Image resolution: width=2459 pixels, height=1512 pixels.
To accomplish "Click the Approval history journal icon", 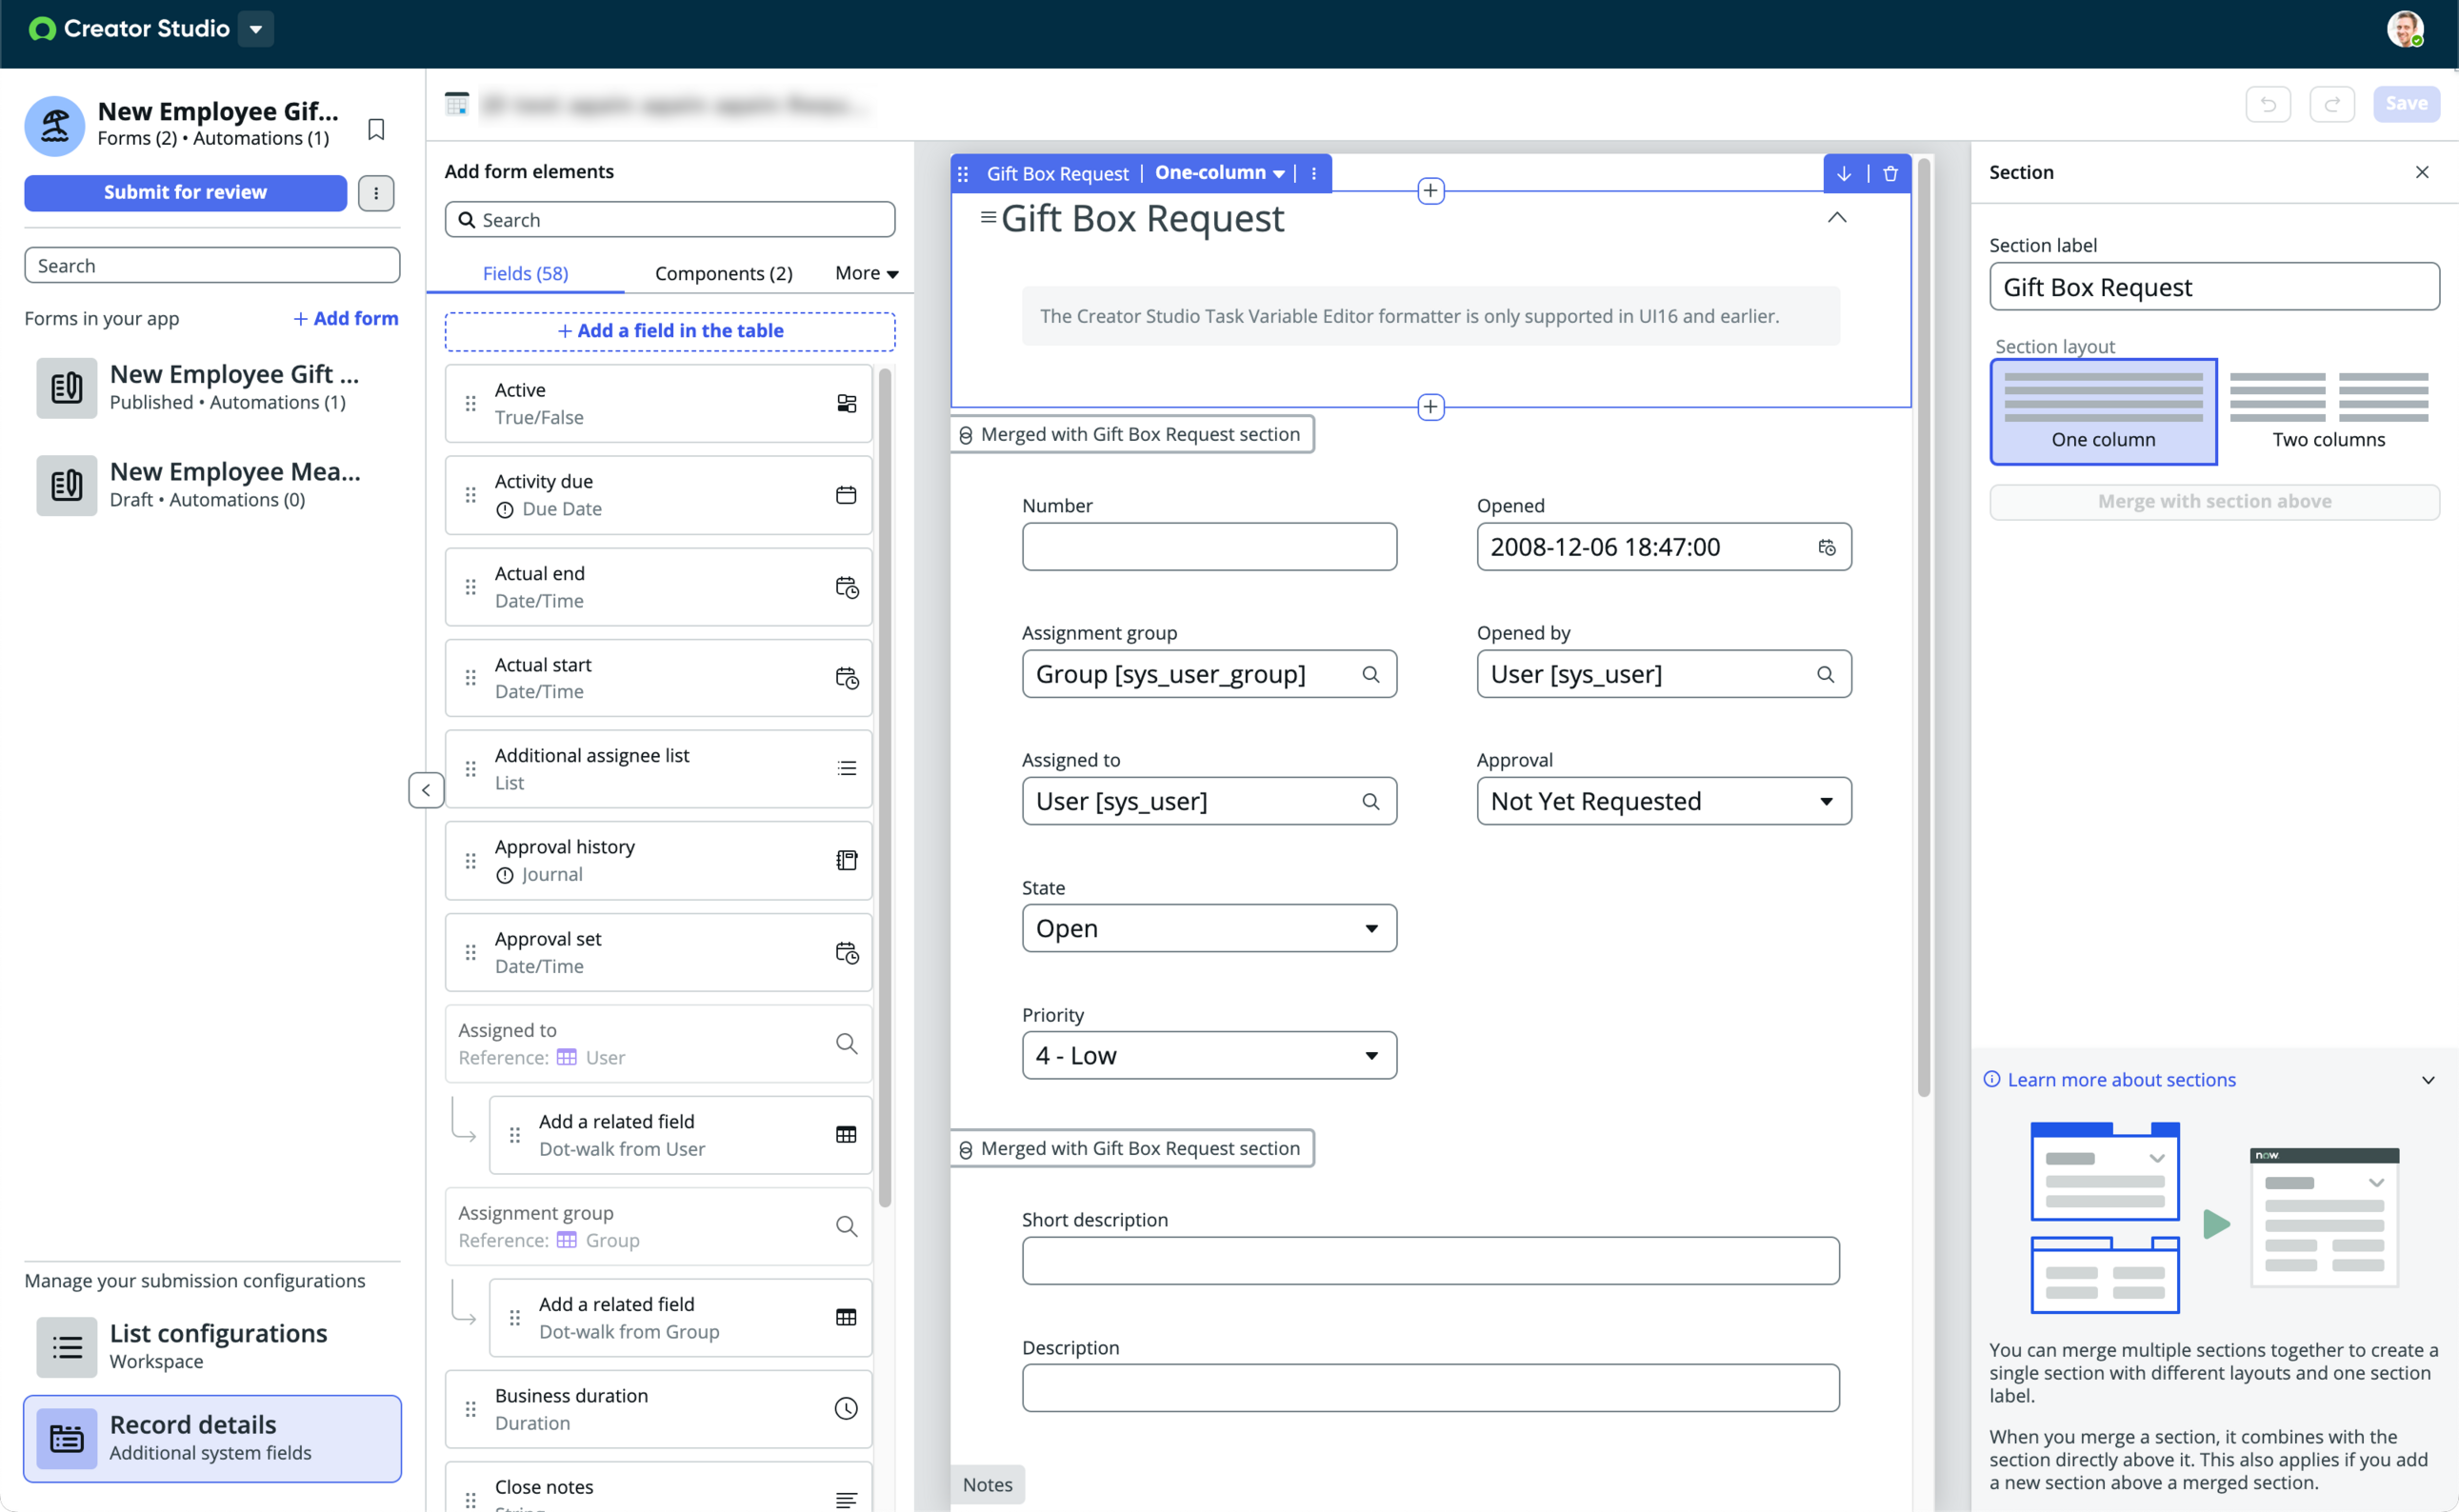I will tap(846, 860).
